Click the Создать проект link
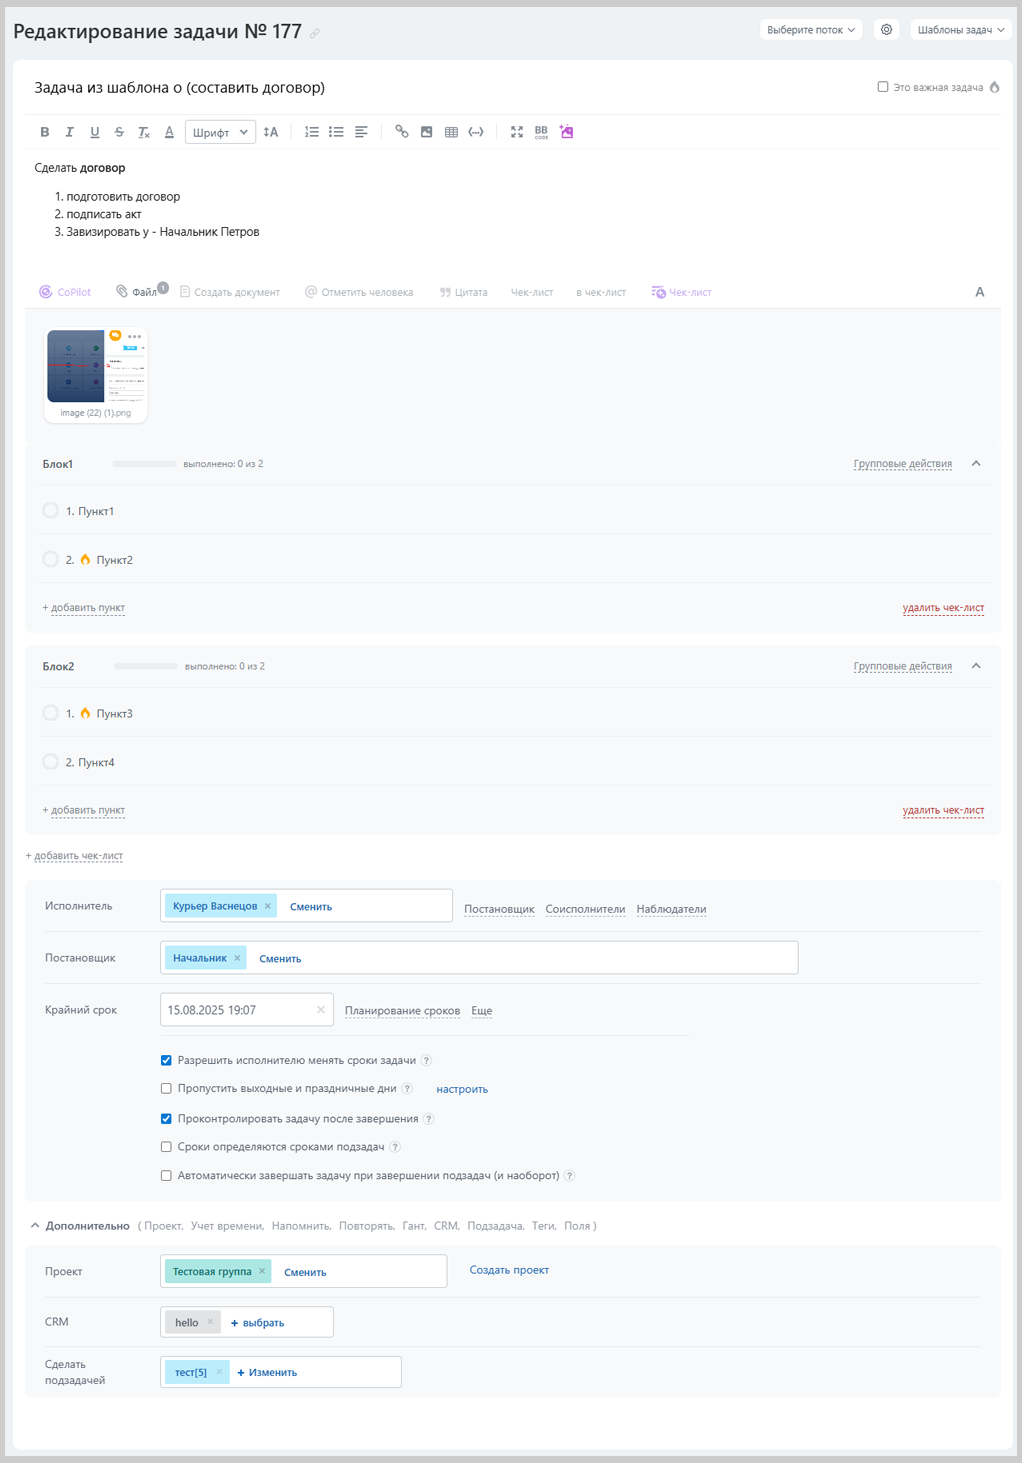 pos(509,1270)
